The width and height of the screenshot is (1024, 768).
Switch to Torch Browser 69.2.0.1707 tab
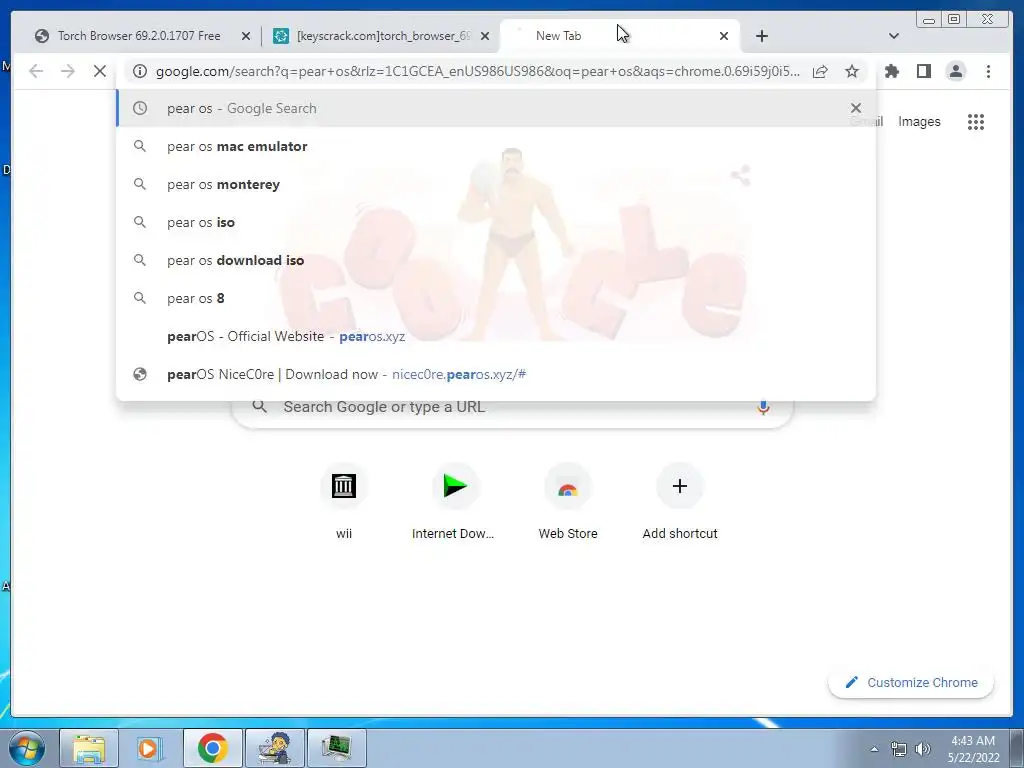[139, 36]
